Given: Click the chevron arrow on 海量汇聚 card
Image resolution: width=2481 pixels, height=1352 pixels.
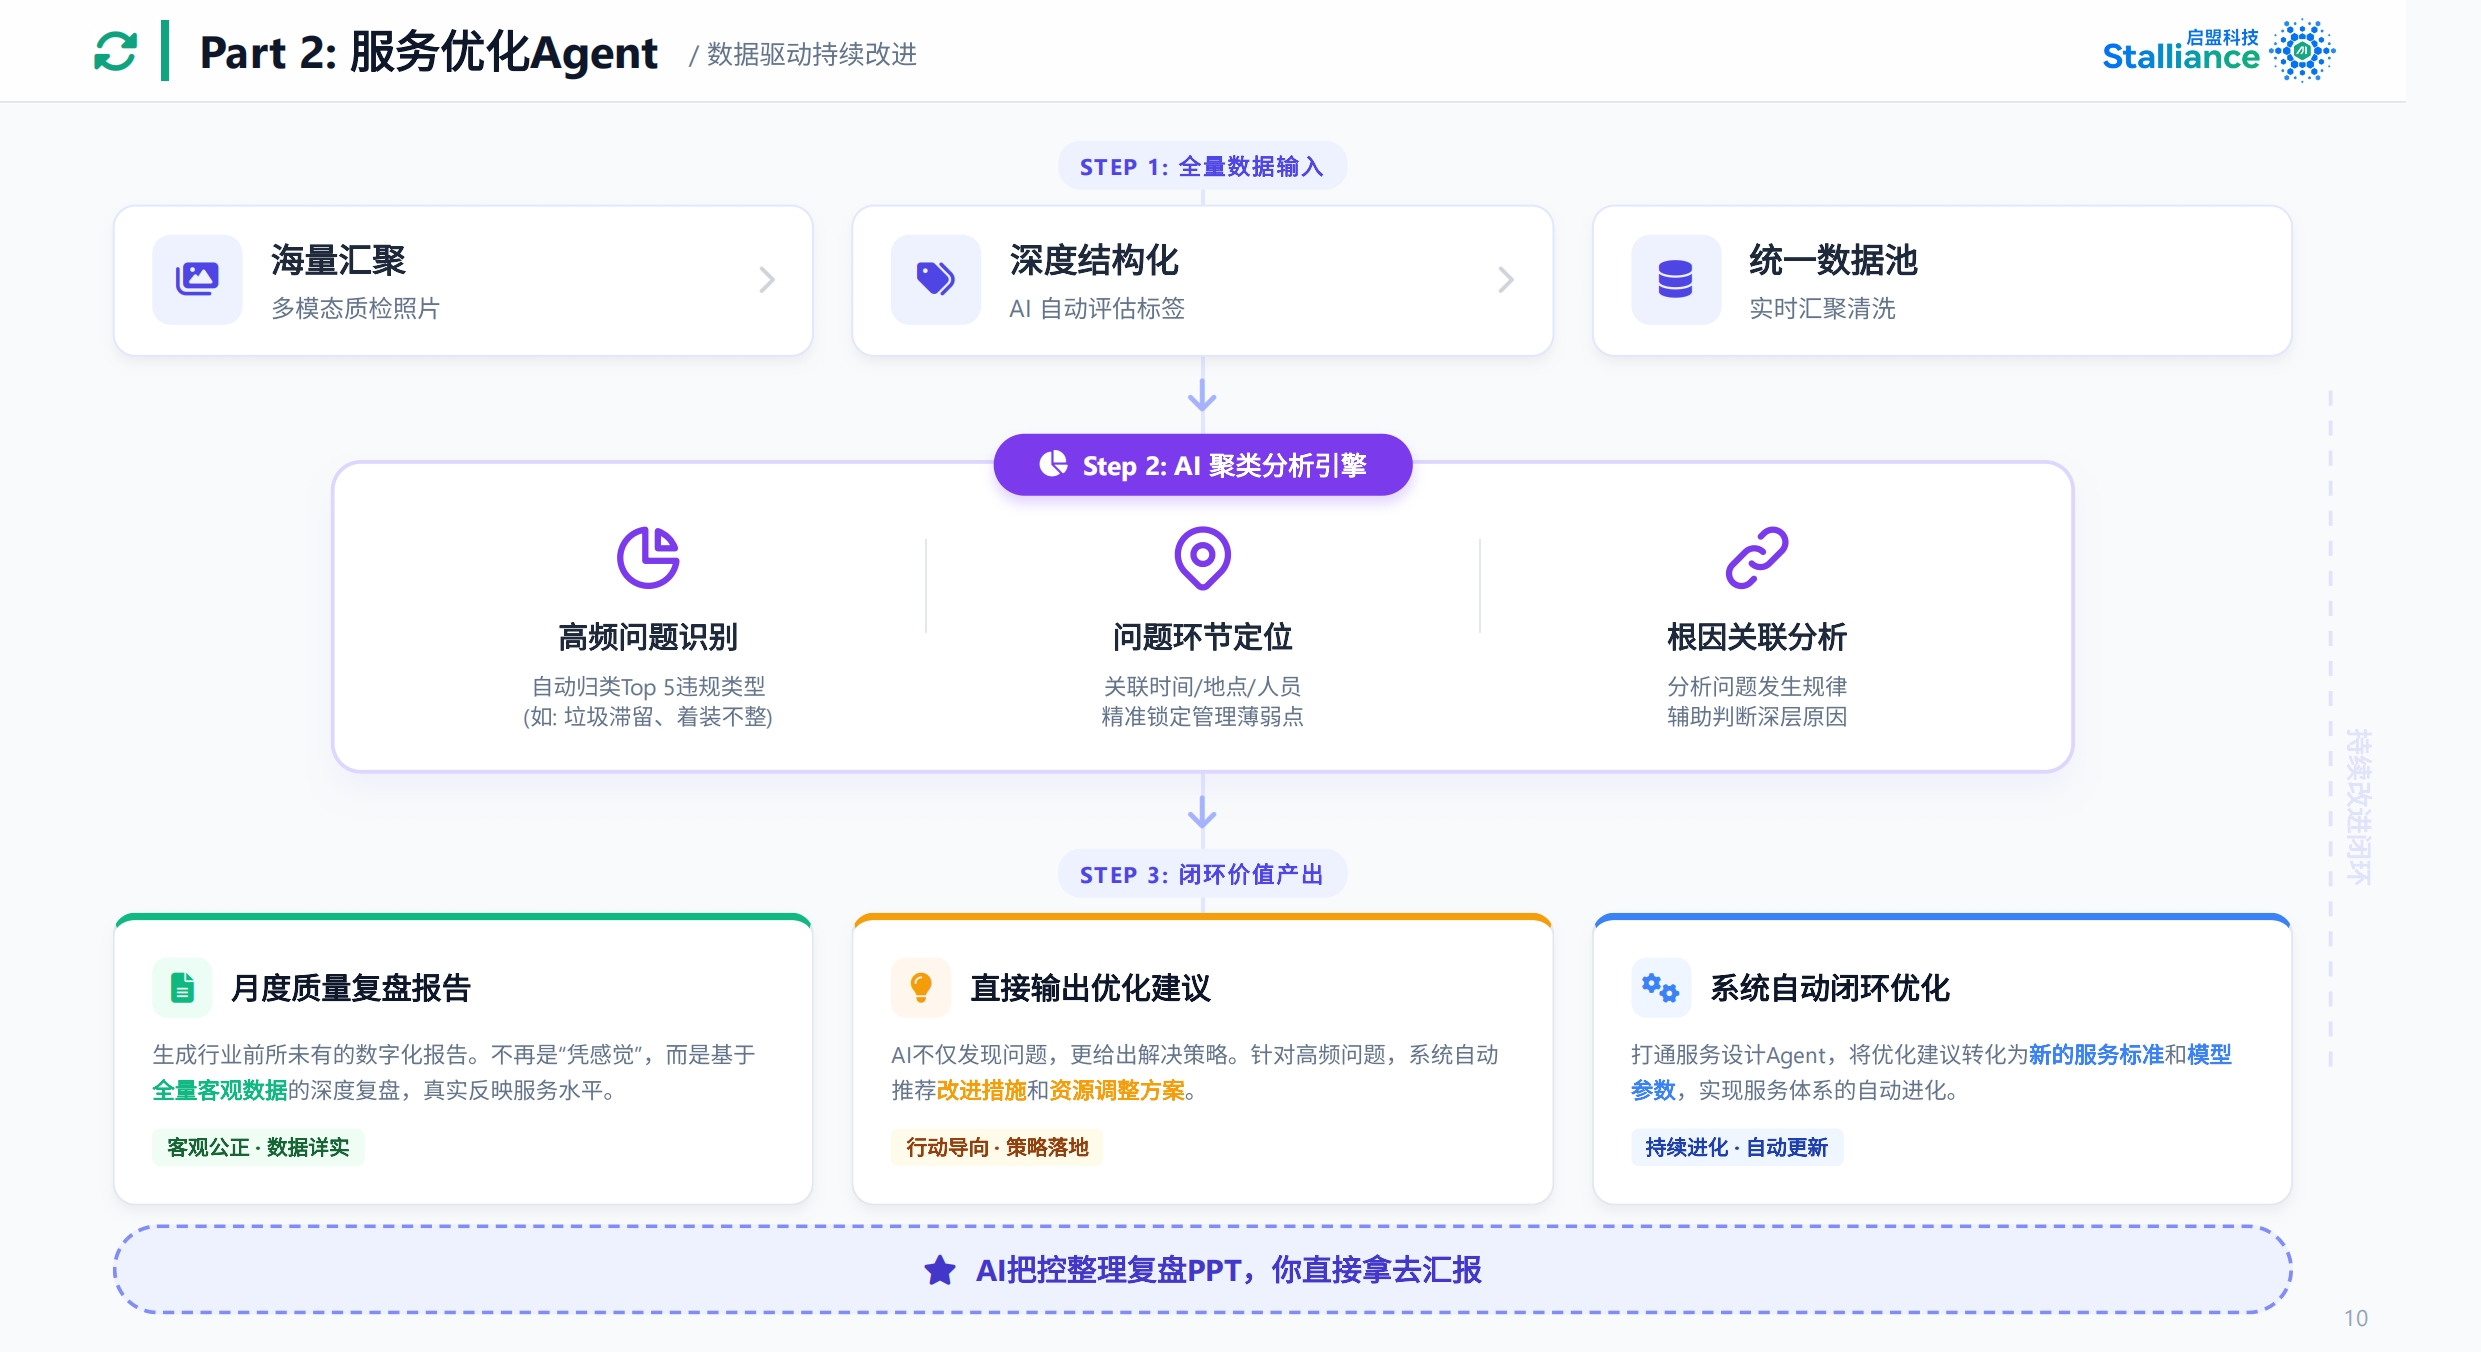Looking at the screenshot, I should pyautogui.click(x=767, y=279).
